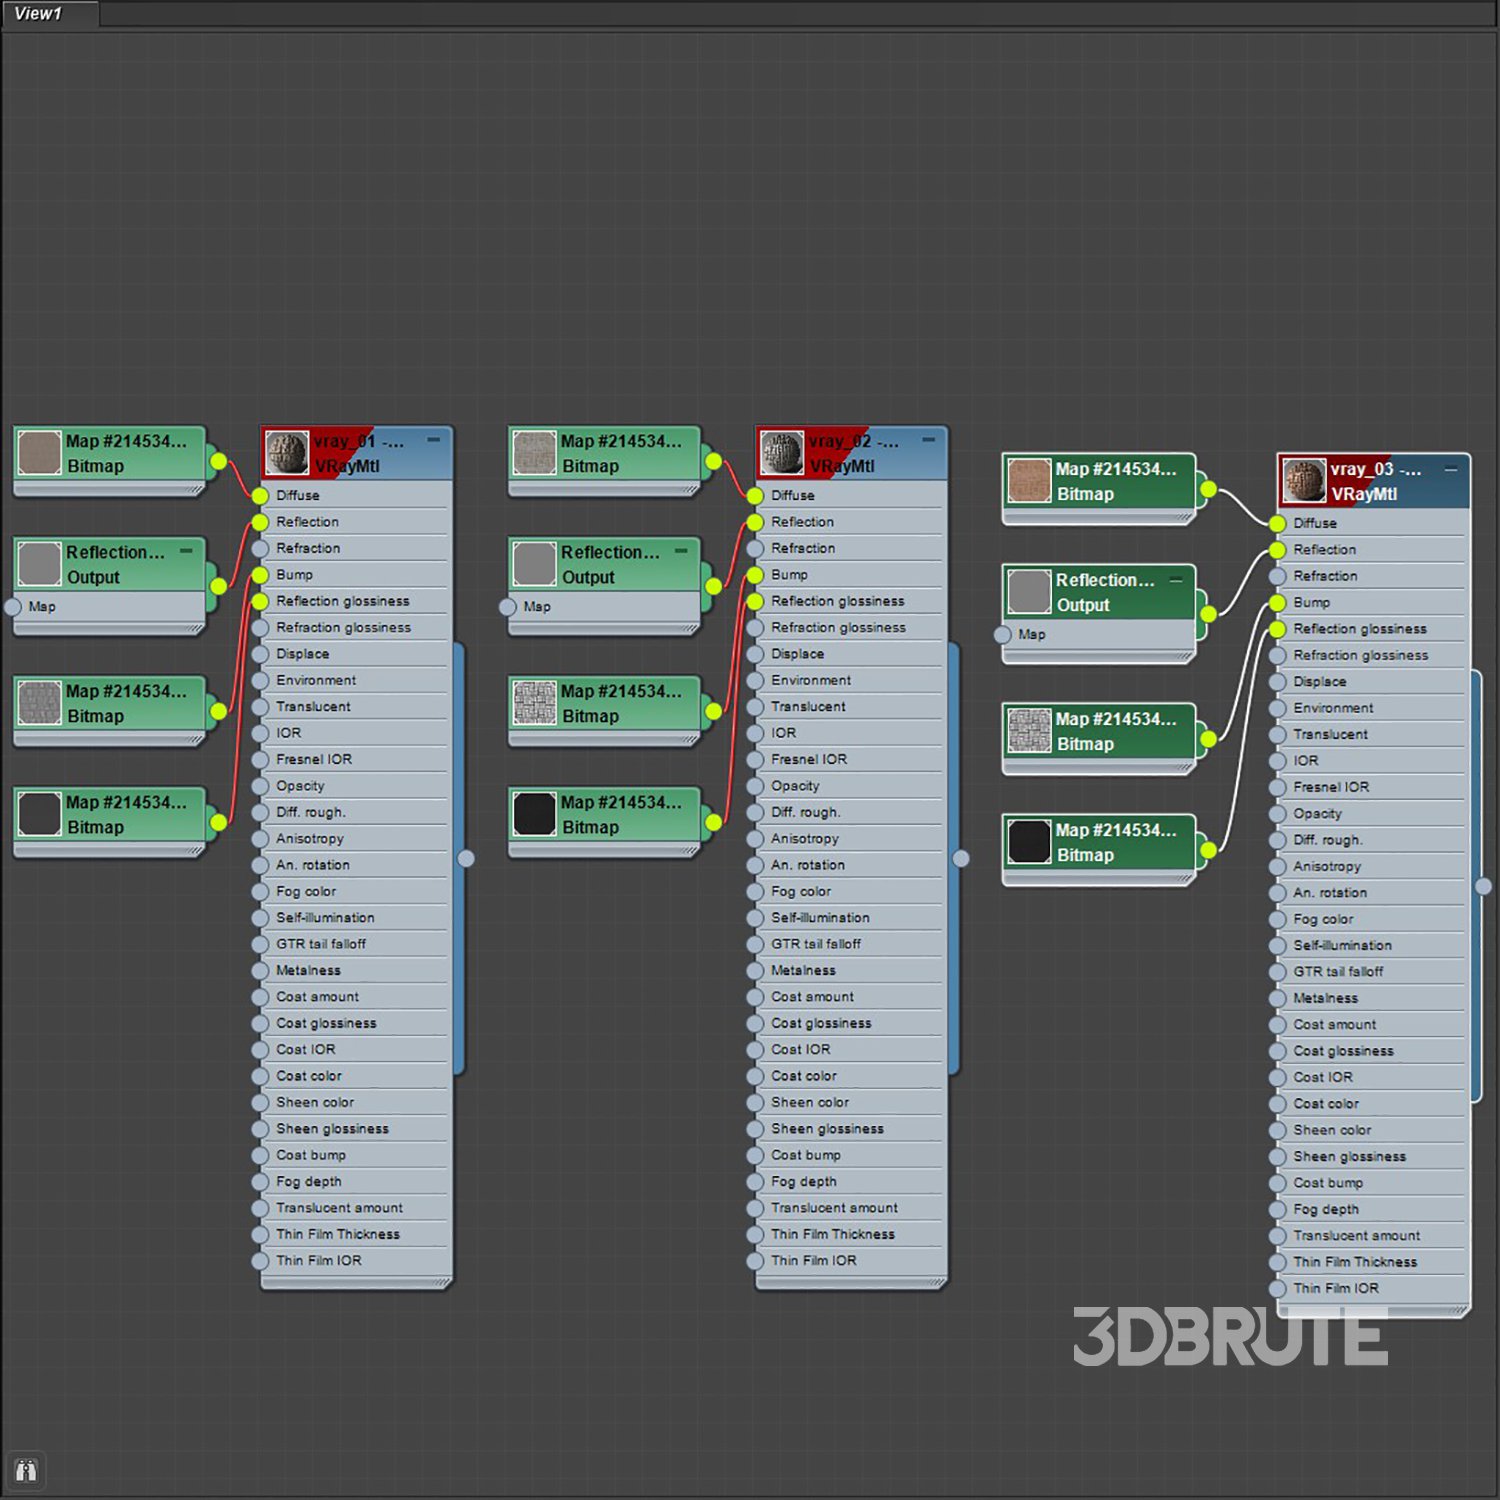This screenshot has height=1500, width=1500.
Task: Select the Displace input socket on vray_03
Action: (x=1277, y=682)
